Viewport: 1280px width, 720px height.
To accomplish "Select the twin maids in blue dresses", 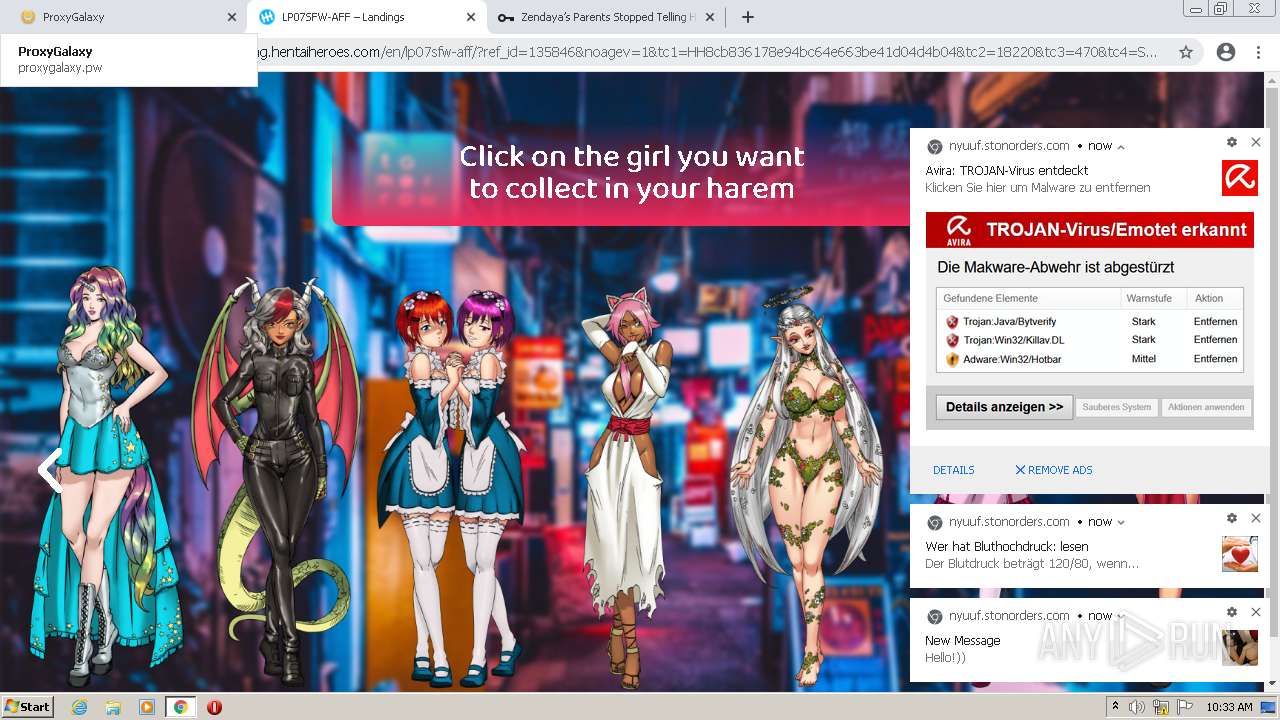I will coord(452,487).
